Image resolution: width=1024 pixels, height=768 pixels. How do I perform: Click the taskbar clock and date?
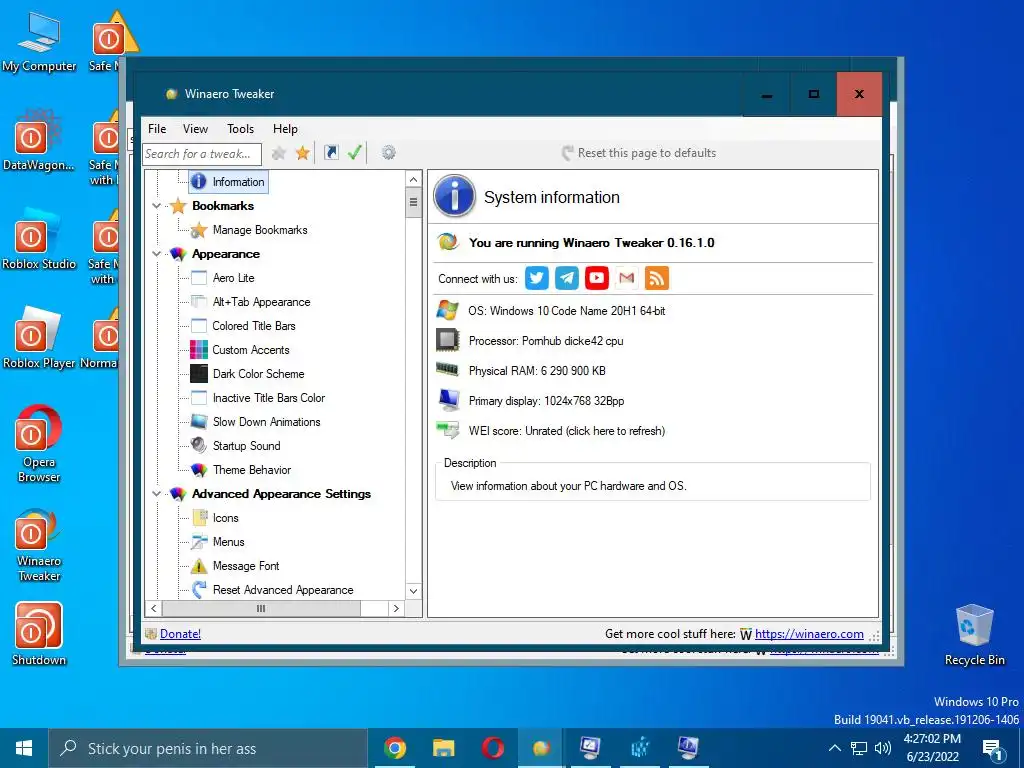point(933,748)
